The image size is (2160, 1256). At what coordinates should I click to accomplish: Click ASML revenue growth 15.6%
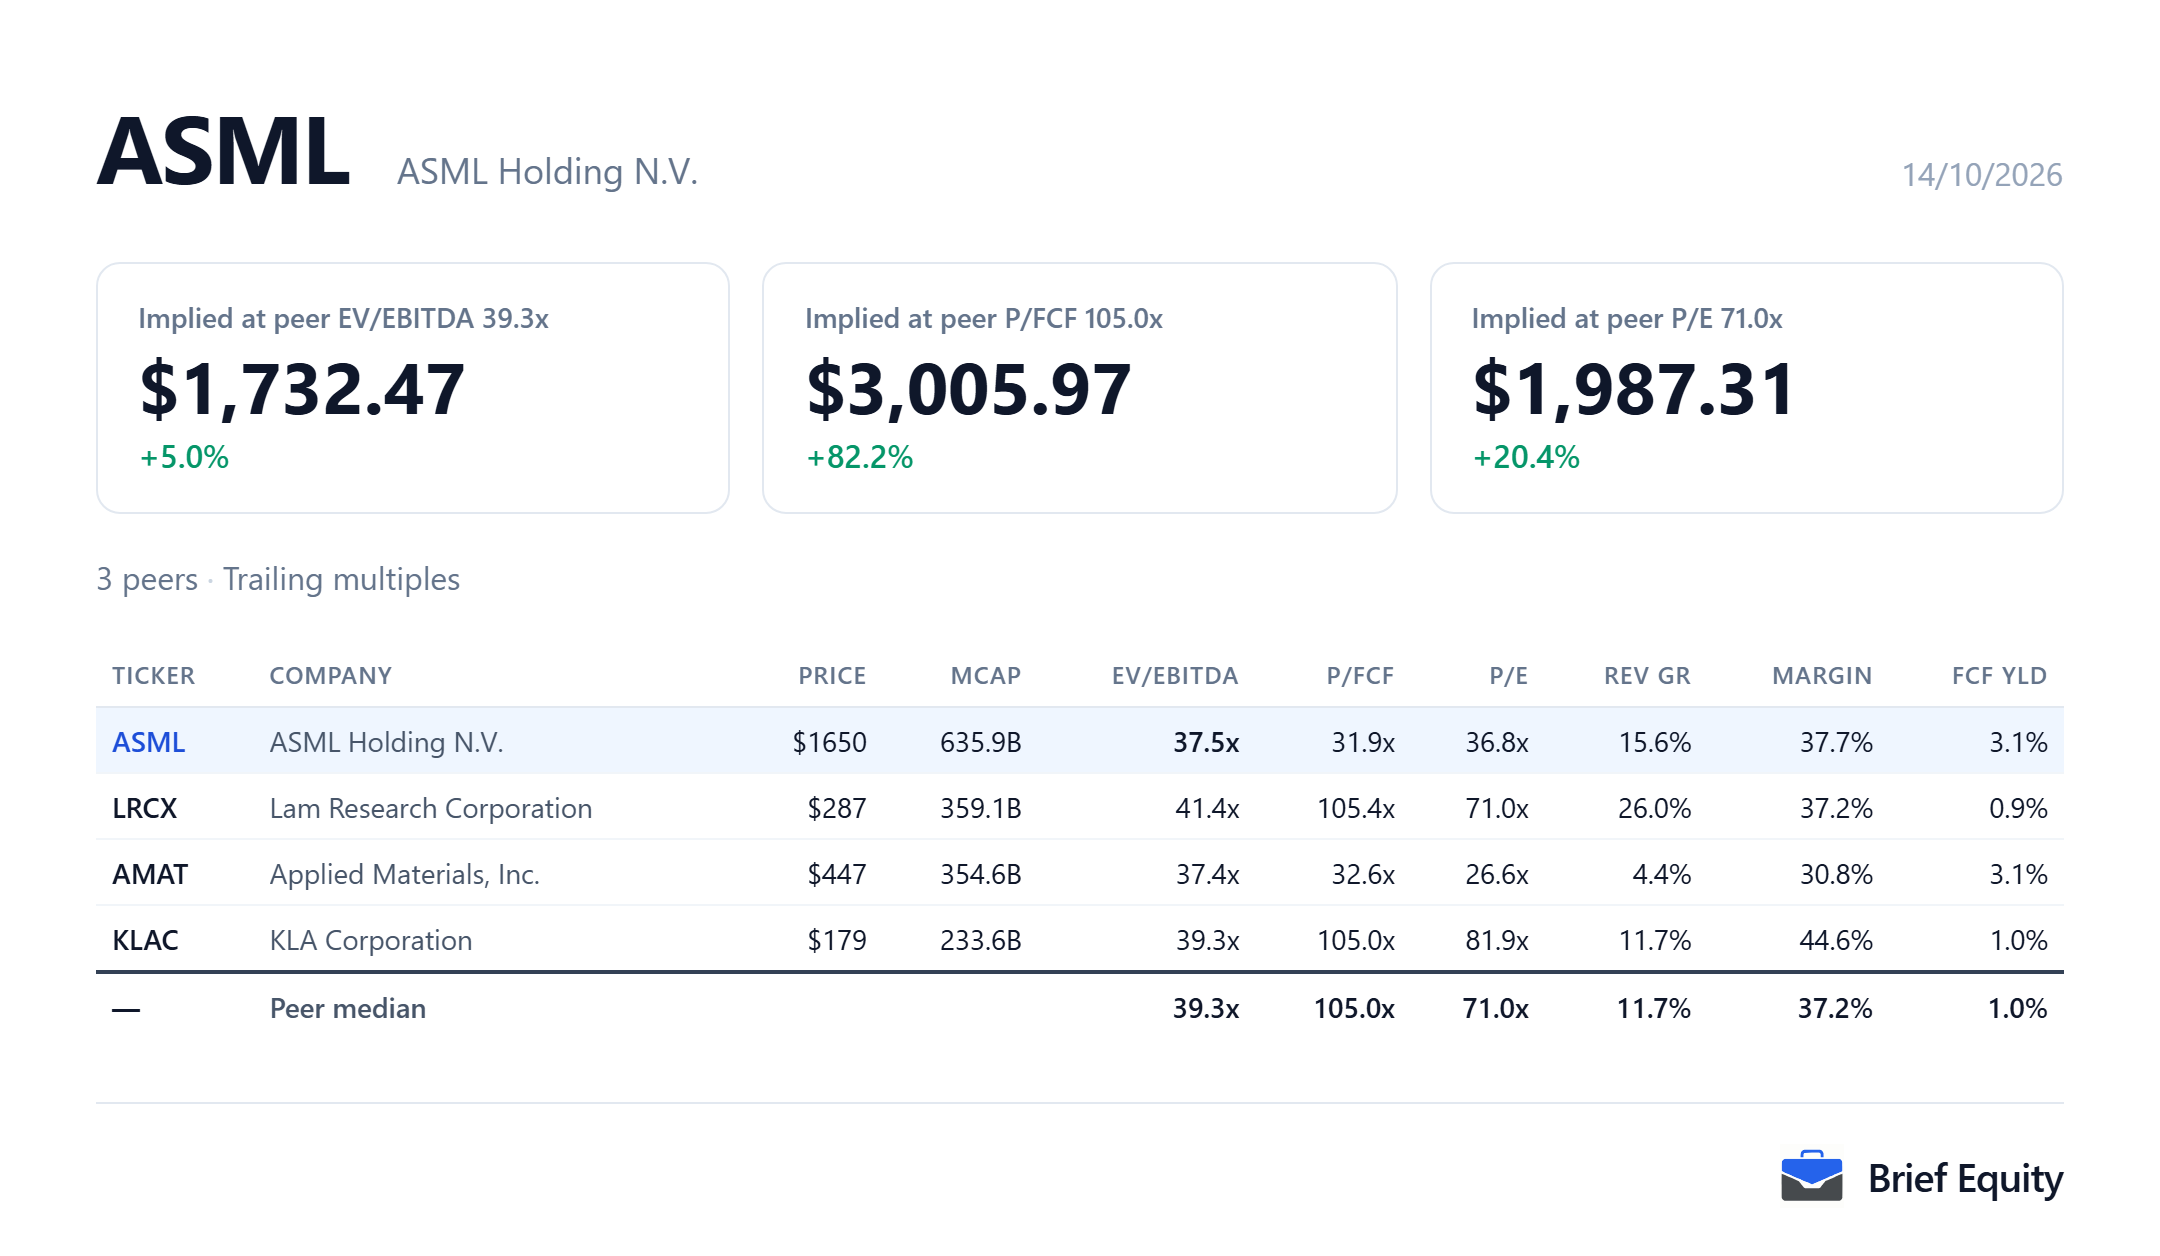(x=1654, y=742)
